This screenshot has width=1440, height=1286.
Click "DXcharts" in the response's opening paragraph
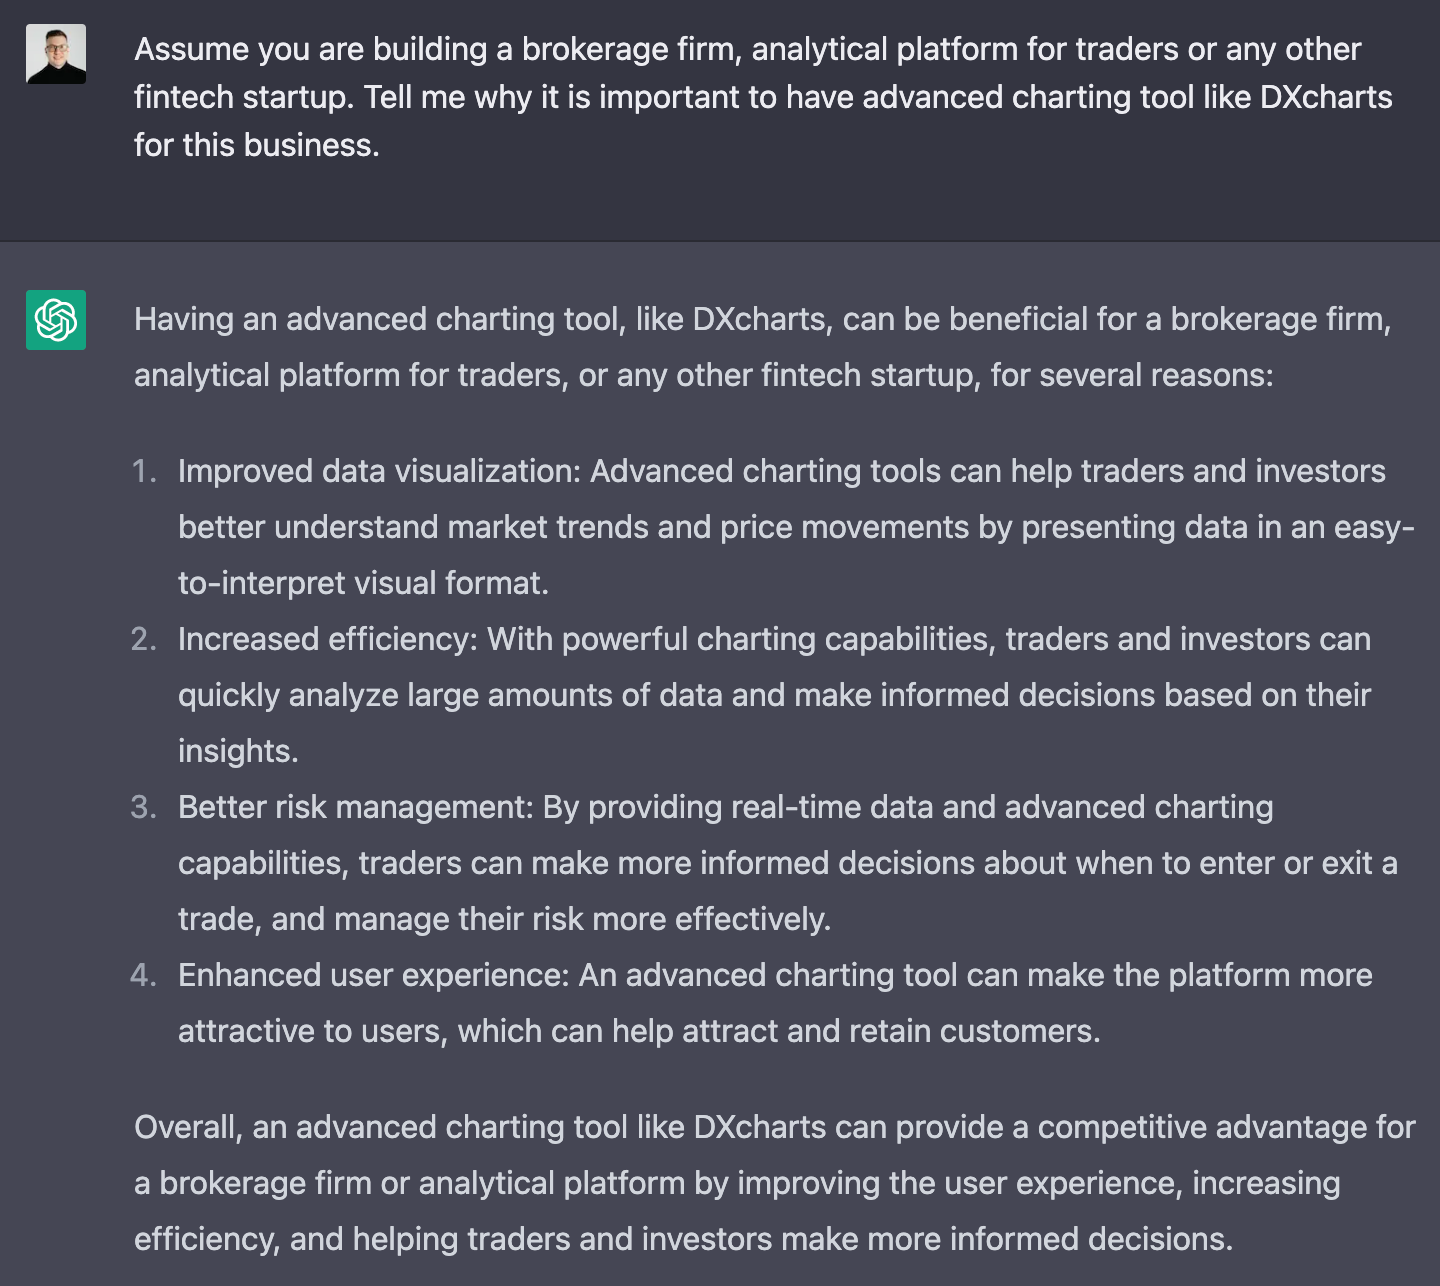759,319
